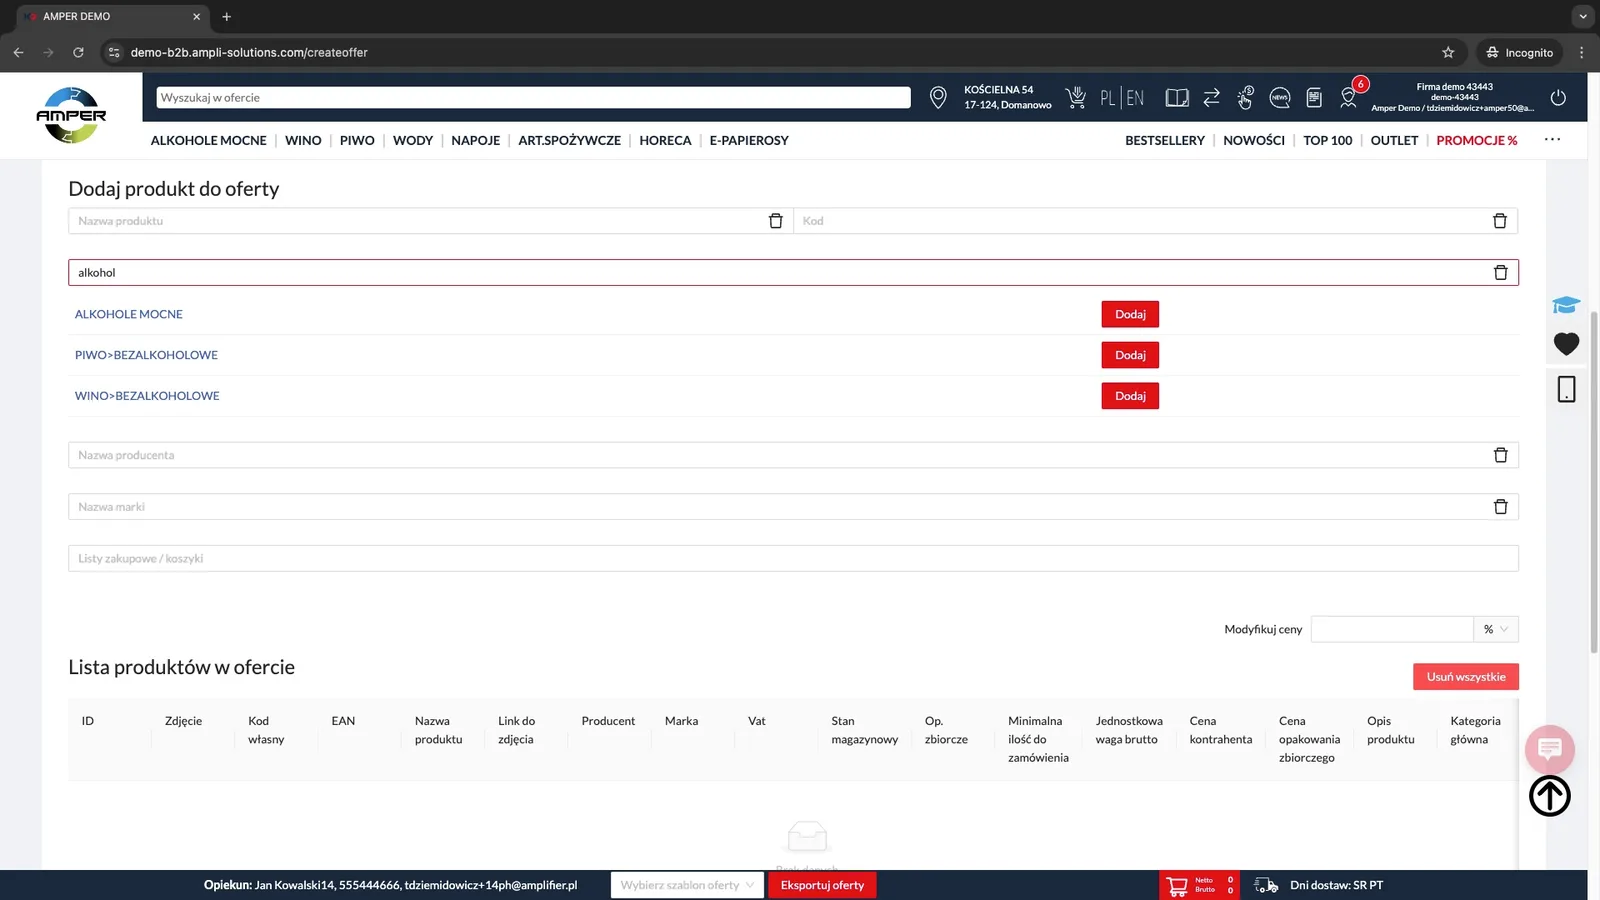This screenshot has width=1600, height=900.
Task: Click the power logout icon
Action: click(x=1558, y=97)
